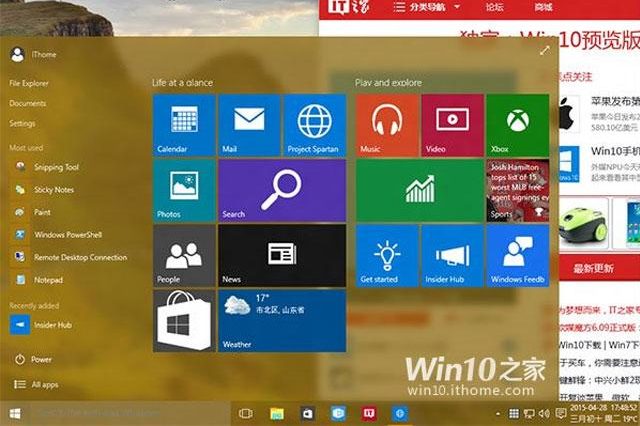This screenshot has width=640, height=426.
Task: Click the volume icon in system tray
Action: click(544, 414)
